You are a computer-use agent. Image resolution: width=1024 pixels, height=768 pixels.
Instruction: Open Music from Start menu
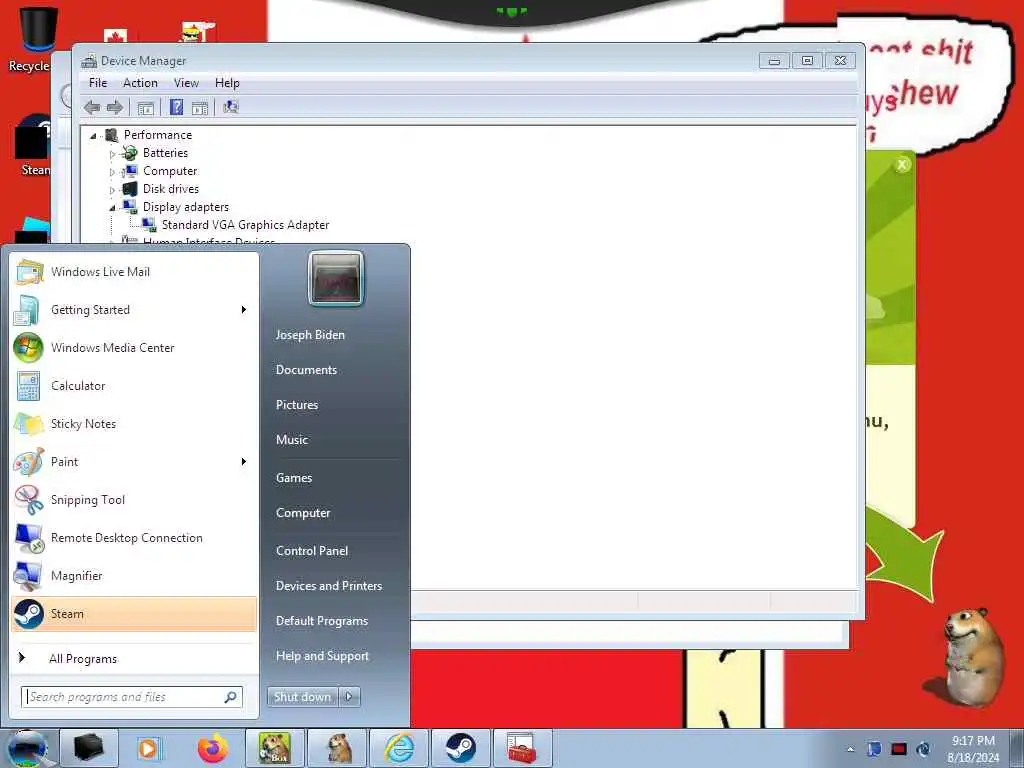[292, 440]
